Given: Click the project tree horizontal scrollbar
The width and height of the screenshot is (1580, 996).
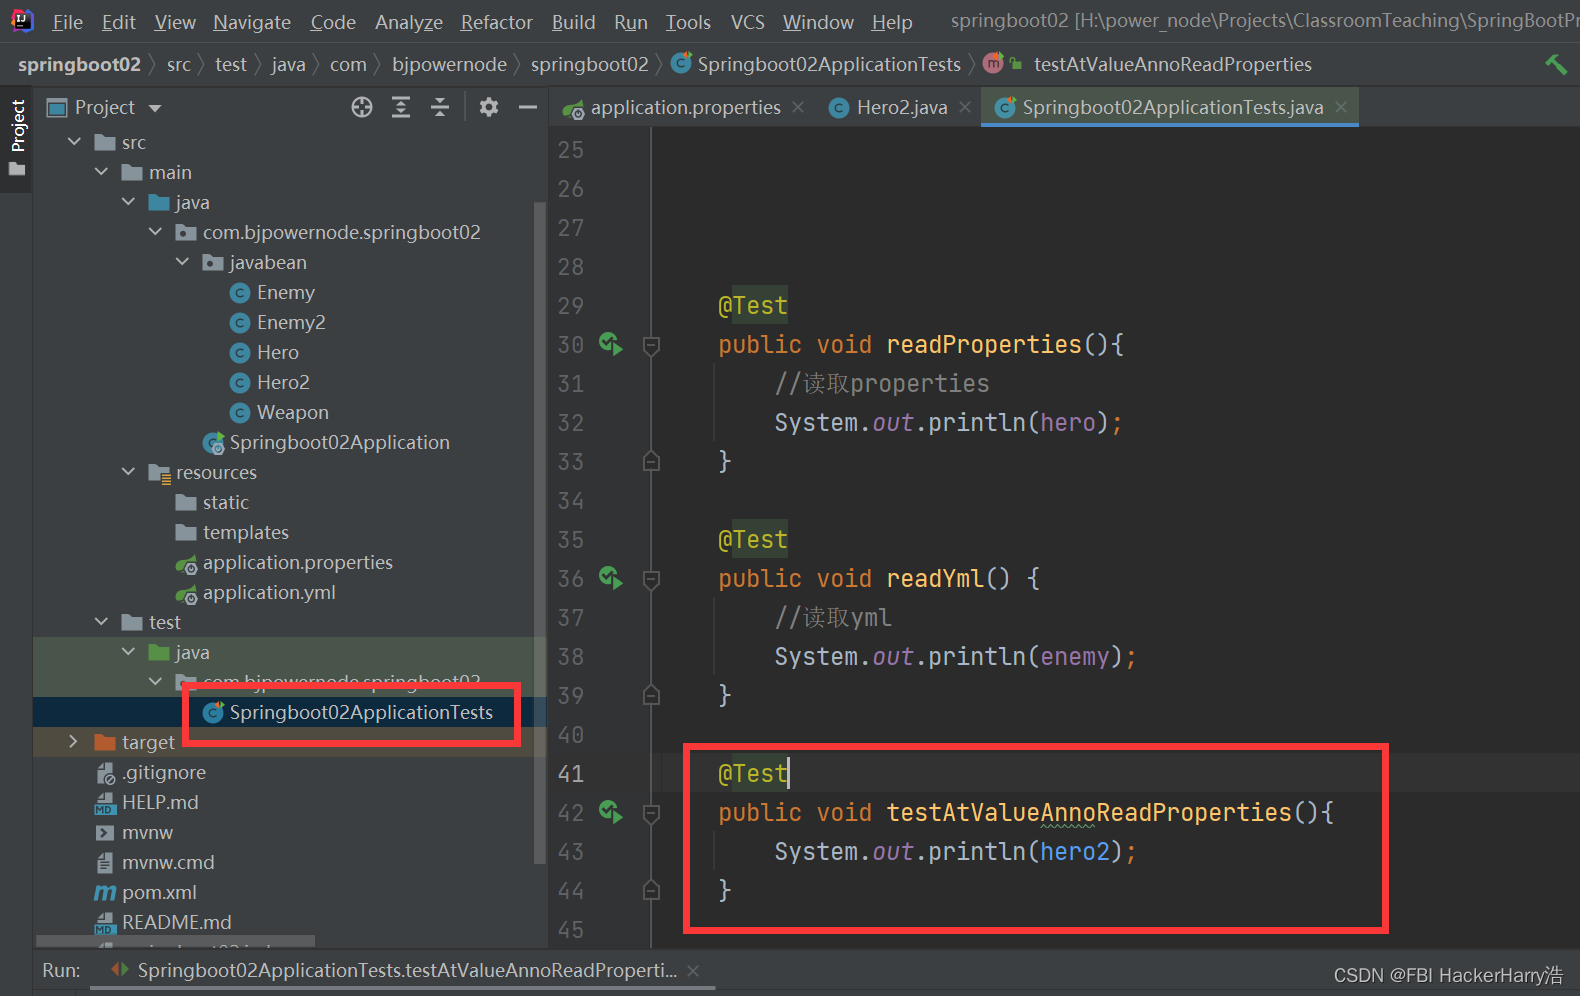Looking at the screenshot, I should click(175, 941).
